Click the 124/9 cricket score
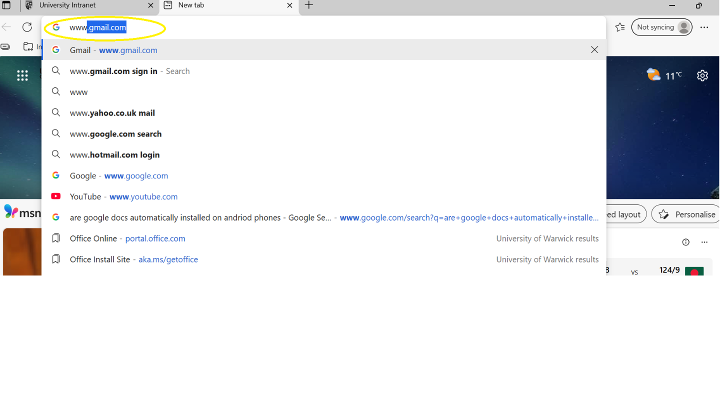The image size is (720, 394). [669, 270]
